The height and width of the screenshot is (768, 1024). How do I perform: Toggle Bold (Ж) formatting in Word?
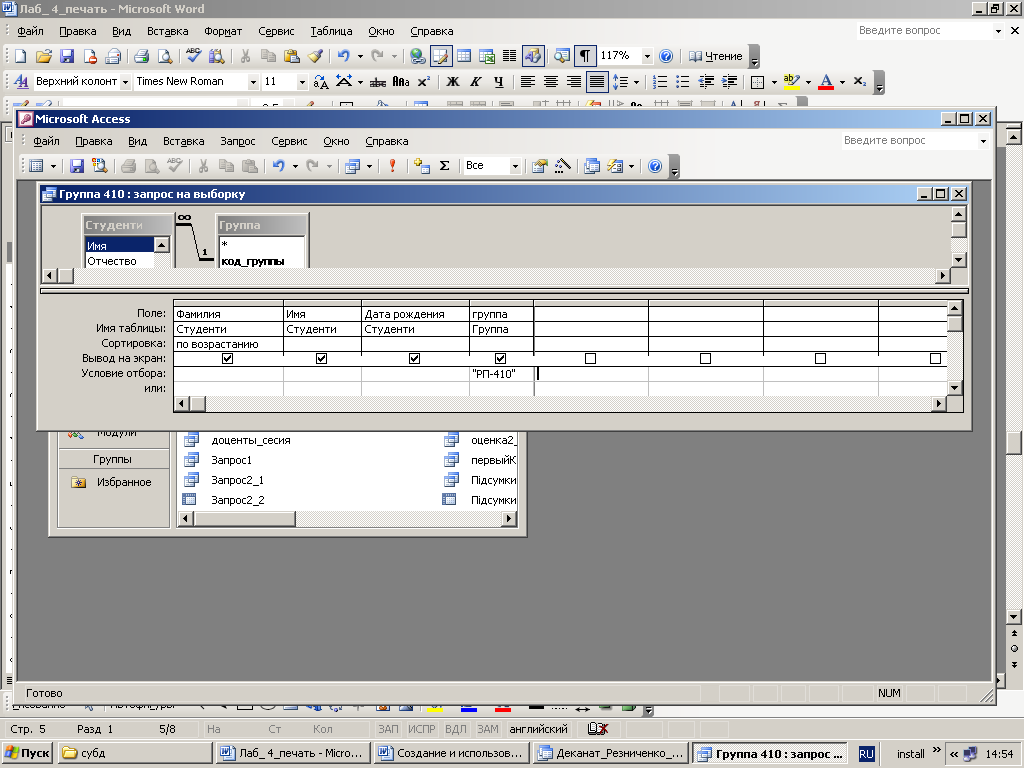[x=452, y=82]
